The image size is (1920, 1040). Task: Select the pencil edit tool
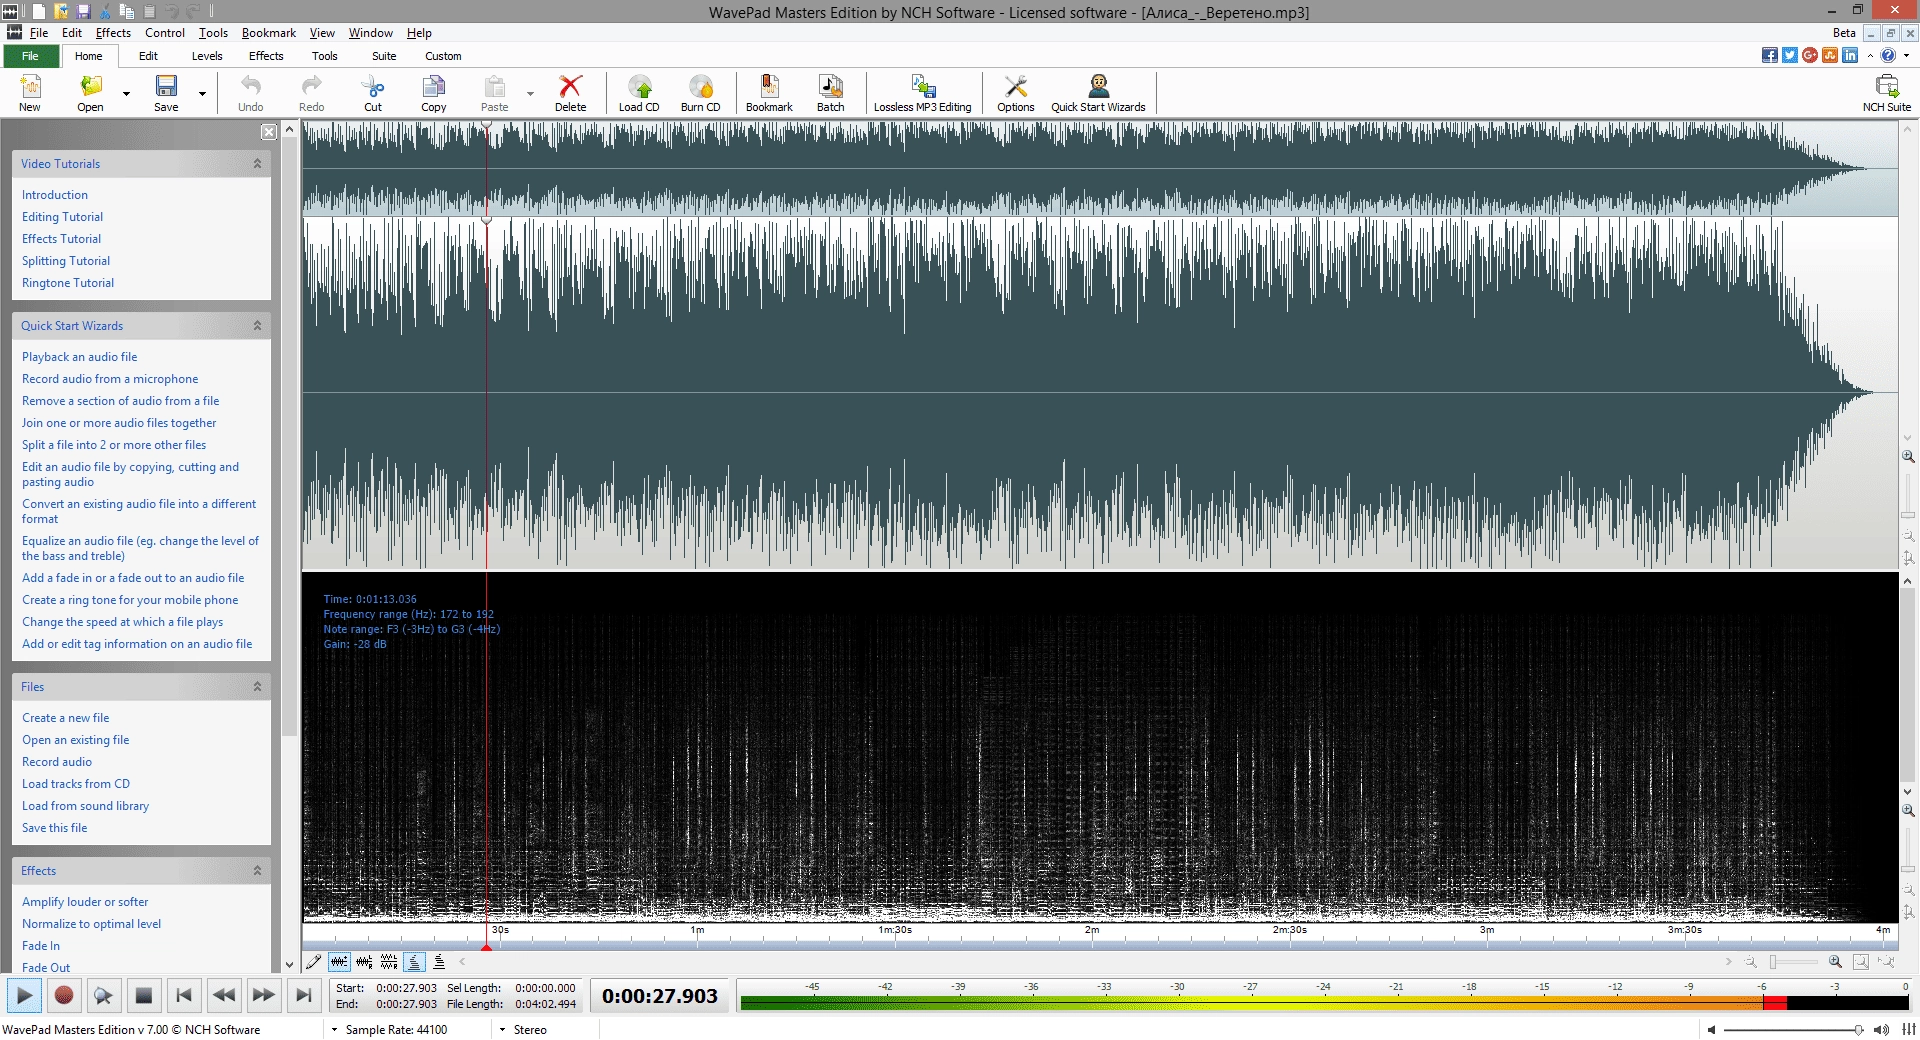[313, 962]
